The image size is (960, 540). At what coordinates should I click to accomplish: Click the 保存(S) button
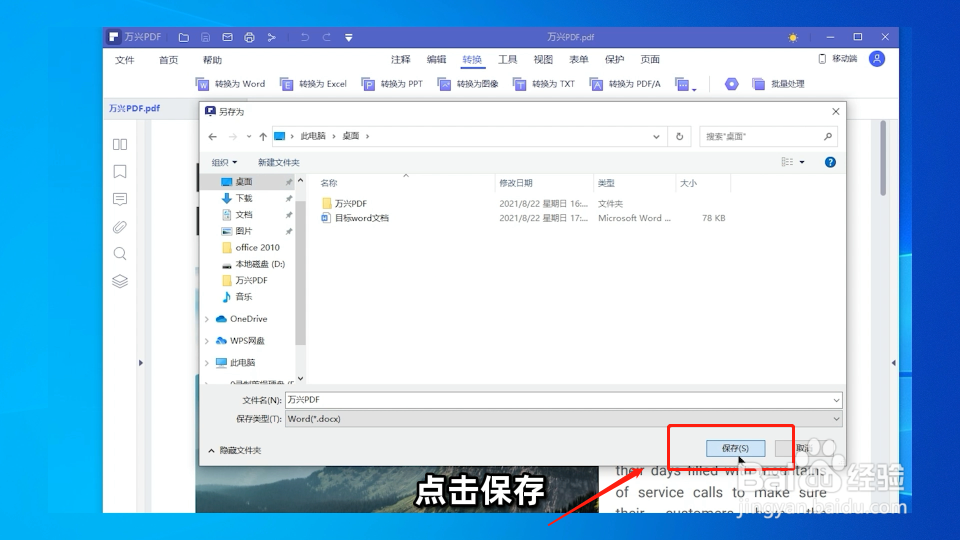click(x=735, y=448)
